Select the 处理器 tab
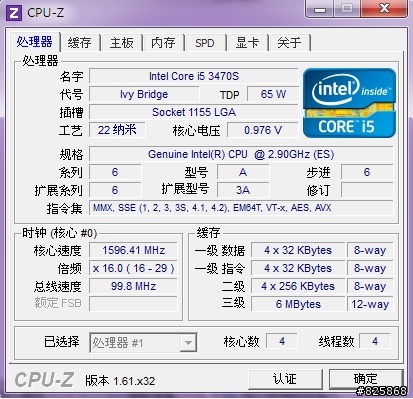 tap(35, 42)
